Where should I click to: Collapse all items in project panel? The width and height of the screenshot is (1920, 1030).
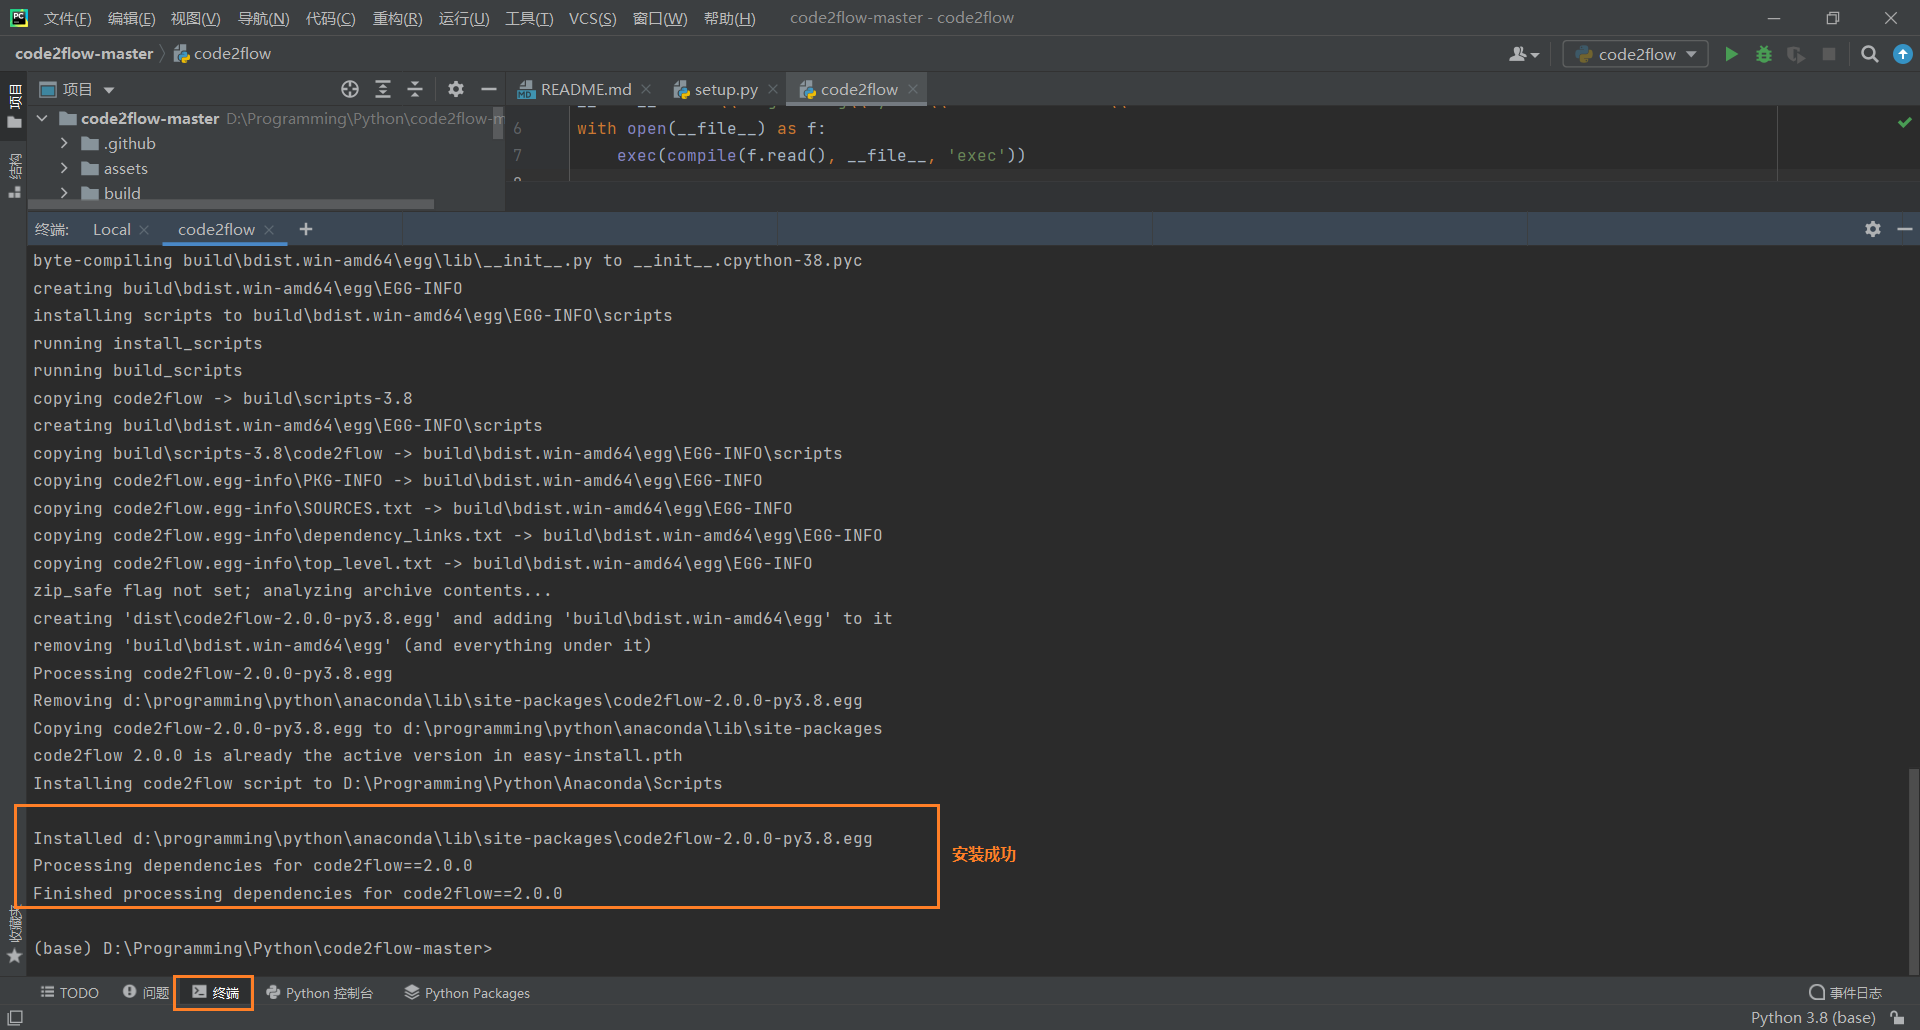tap(415, 89)
